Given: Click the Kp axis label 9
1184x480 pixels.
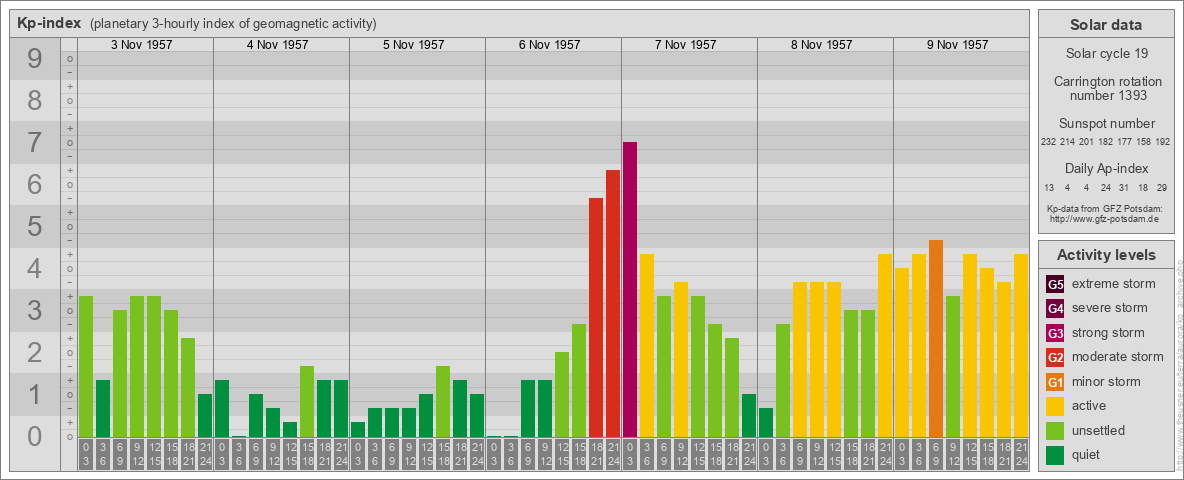Looking at the screenshot, I should pyautogui.click(x=34, y=59).
